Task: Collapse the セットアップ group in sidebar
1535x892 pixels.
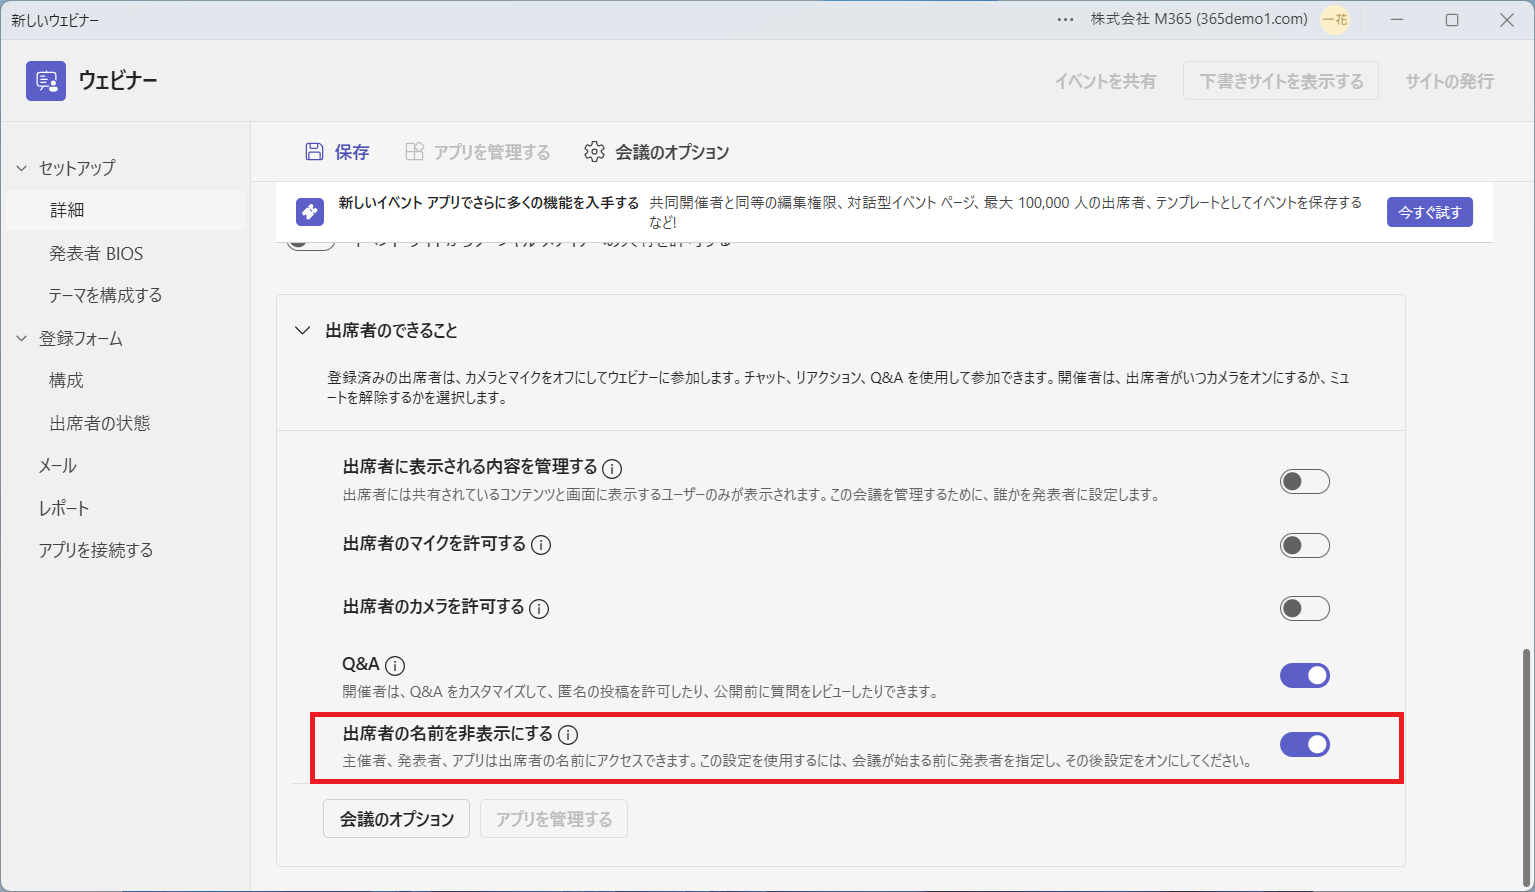Action: tap(21, 168)
